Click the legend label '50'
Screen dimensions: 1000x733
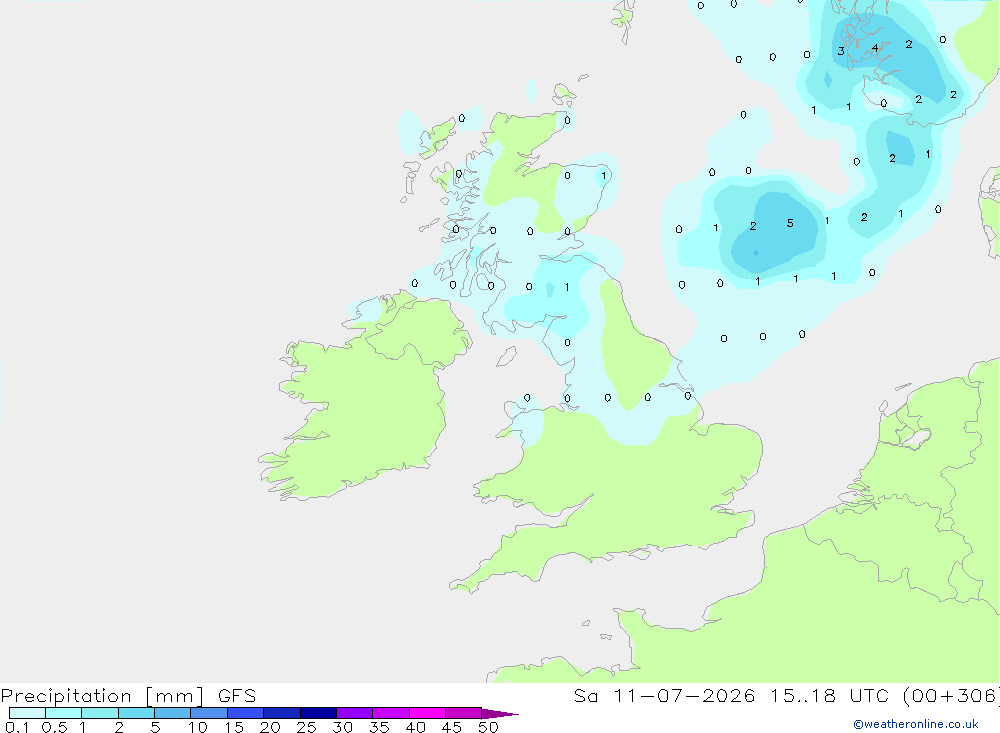tap(488, 727)
